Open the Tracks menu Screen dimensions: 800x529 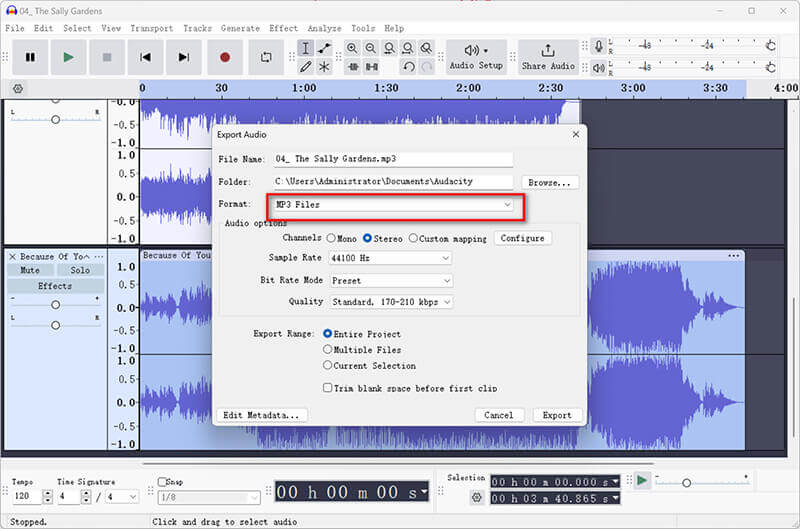[x=197, y=29]
